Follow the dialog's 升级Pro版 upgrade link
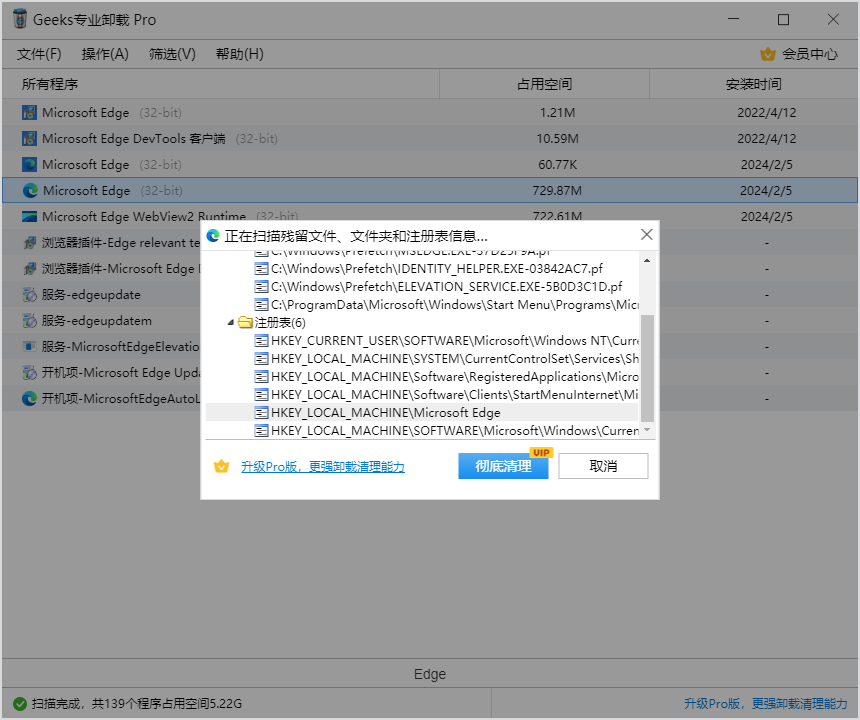 point(322,466)
